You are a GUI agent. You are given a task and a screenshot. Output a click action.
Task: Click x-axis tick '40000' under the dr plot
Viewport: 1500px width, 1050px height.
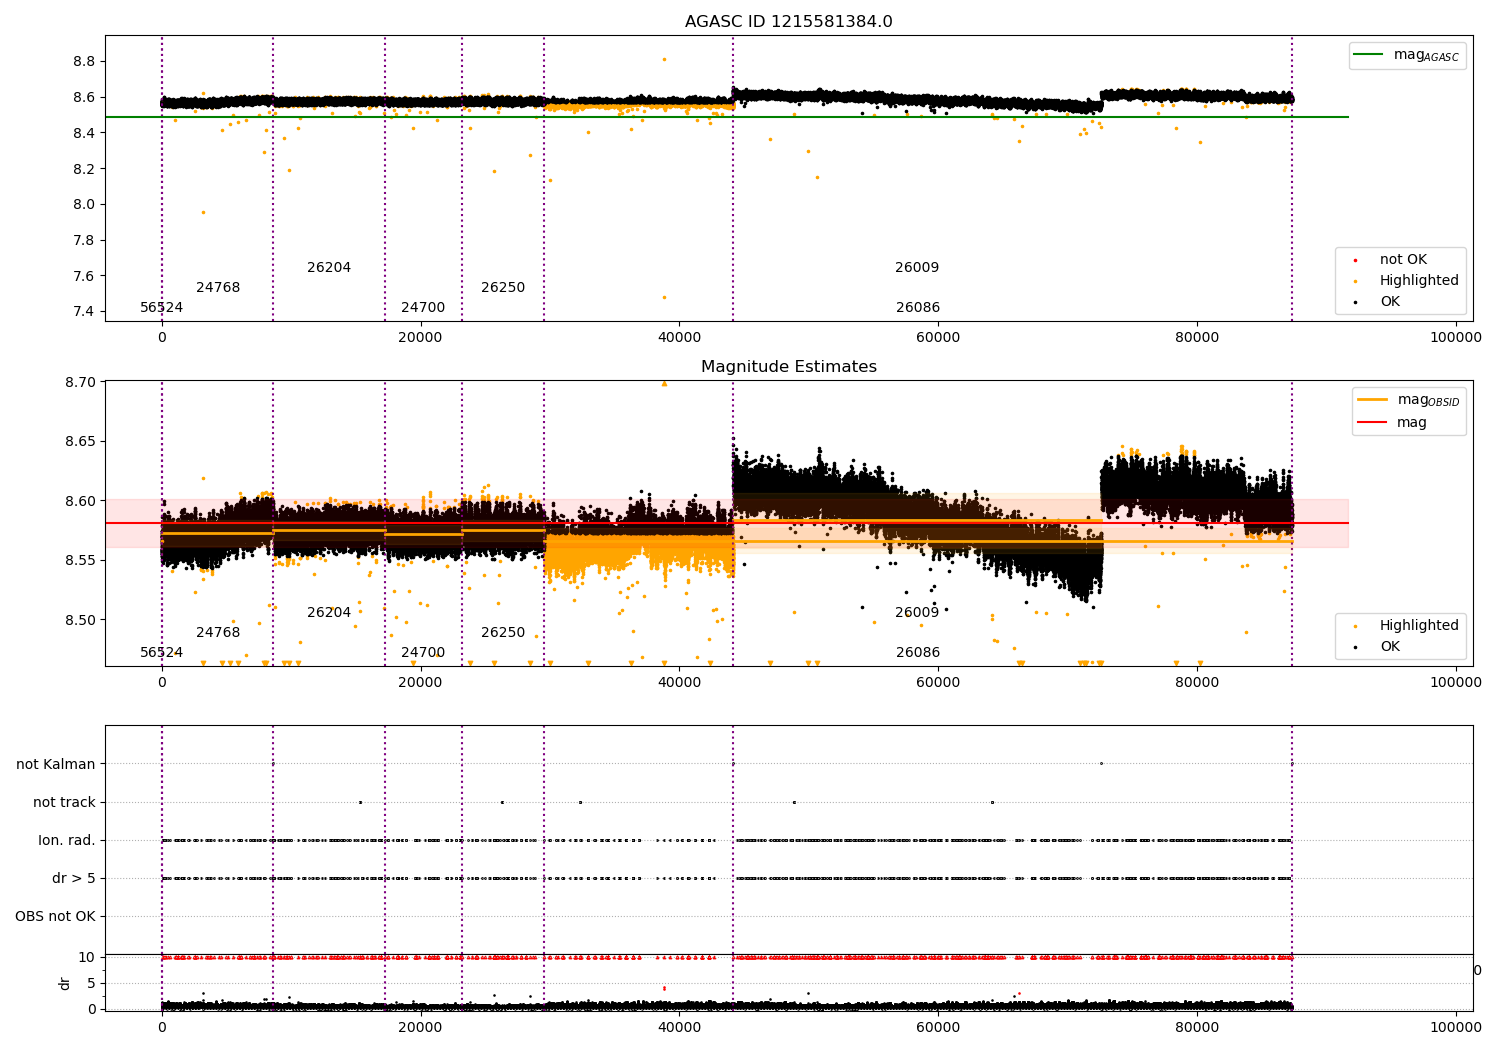point(679,1026)
